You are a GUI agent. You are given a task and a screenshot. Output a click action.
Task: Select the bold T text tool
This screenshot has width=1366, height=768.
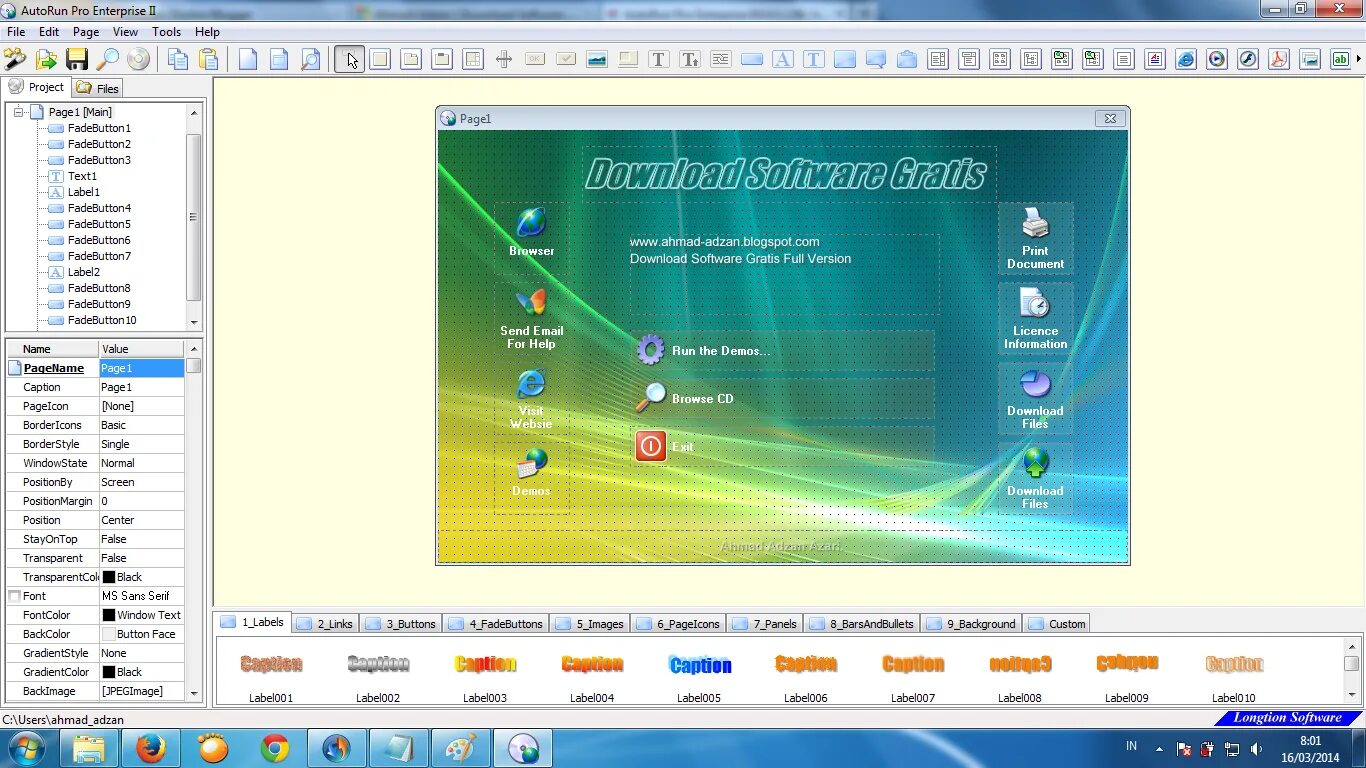(x=659, y=59)
